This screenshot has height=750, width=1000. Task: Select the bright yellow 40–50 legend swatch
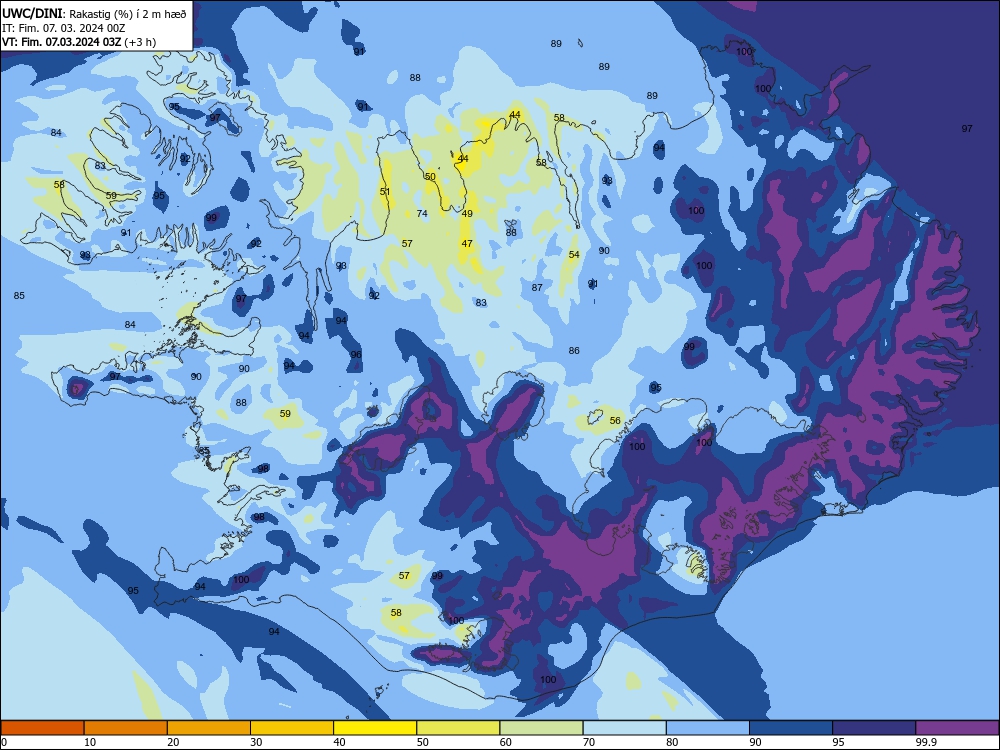pyautogui.click(x=375, y=728)
